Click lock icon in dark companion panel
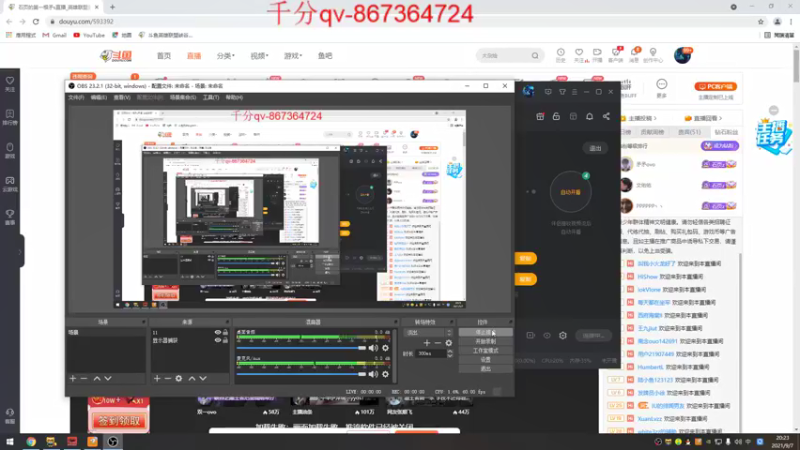 [556, 116]
